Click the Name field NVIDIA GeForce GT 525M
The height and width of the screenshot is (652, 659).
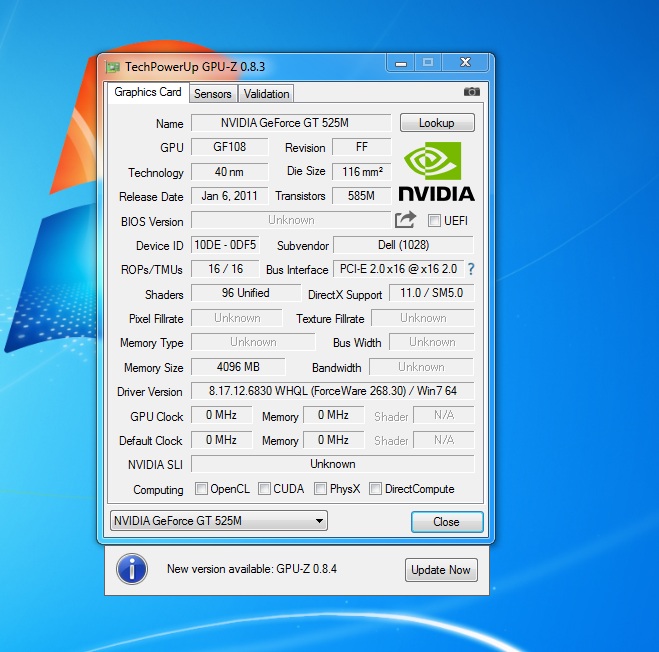291,123
